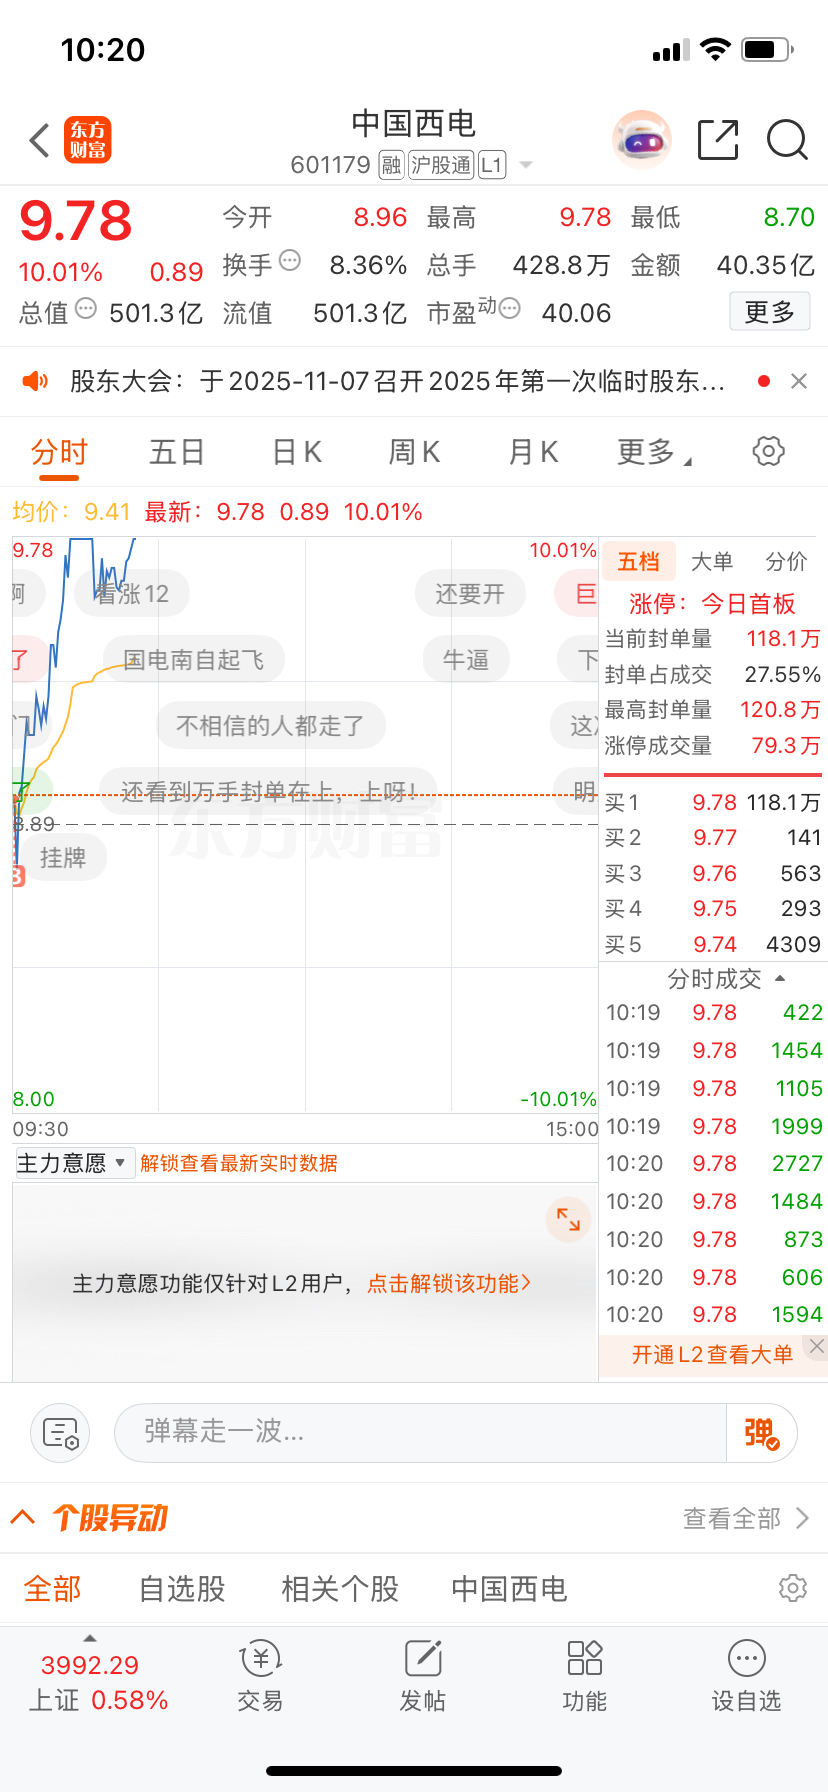Viewport: 828px width, 1792px height.
Task: Close the 开通L2查看大单 banner
Action: click(817, 1346)
